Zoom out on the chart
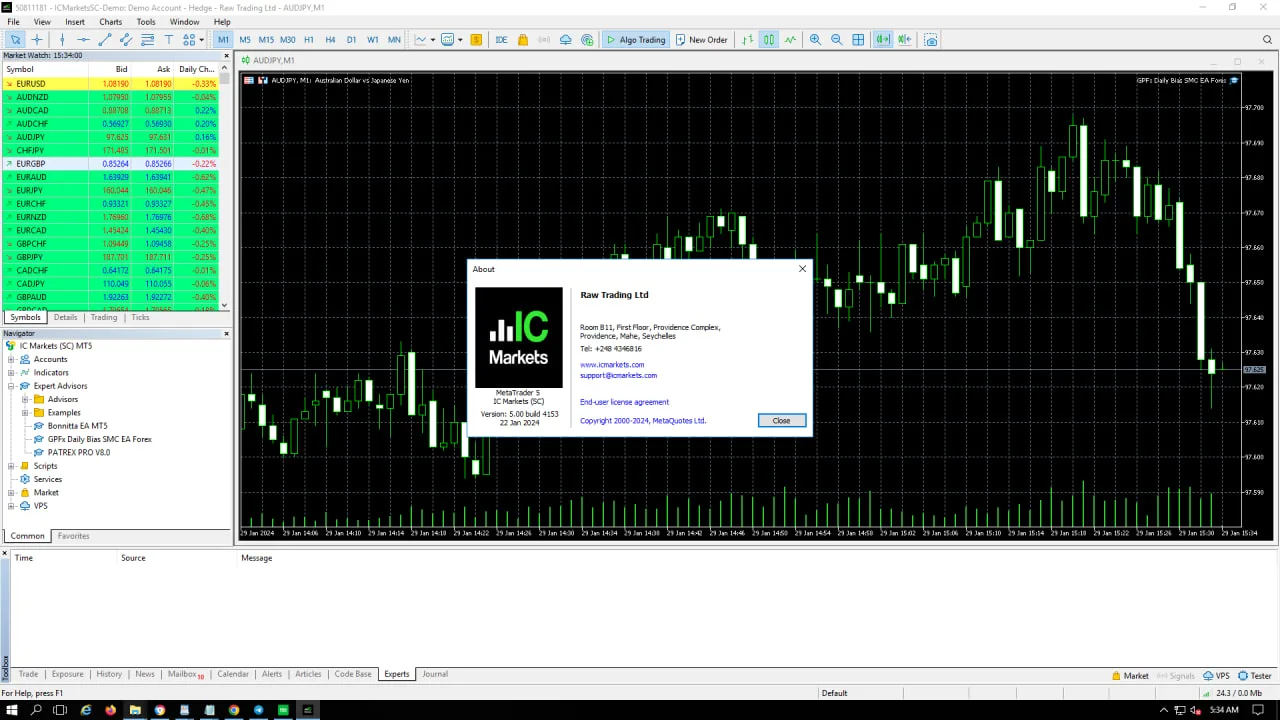Viewport: 1280px width, 720px height. click(x=837, y=40)
